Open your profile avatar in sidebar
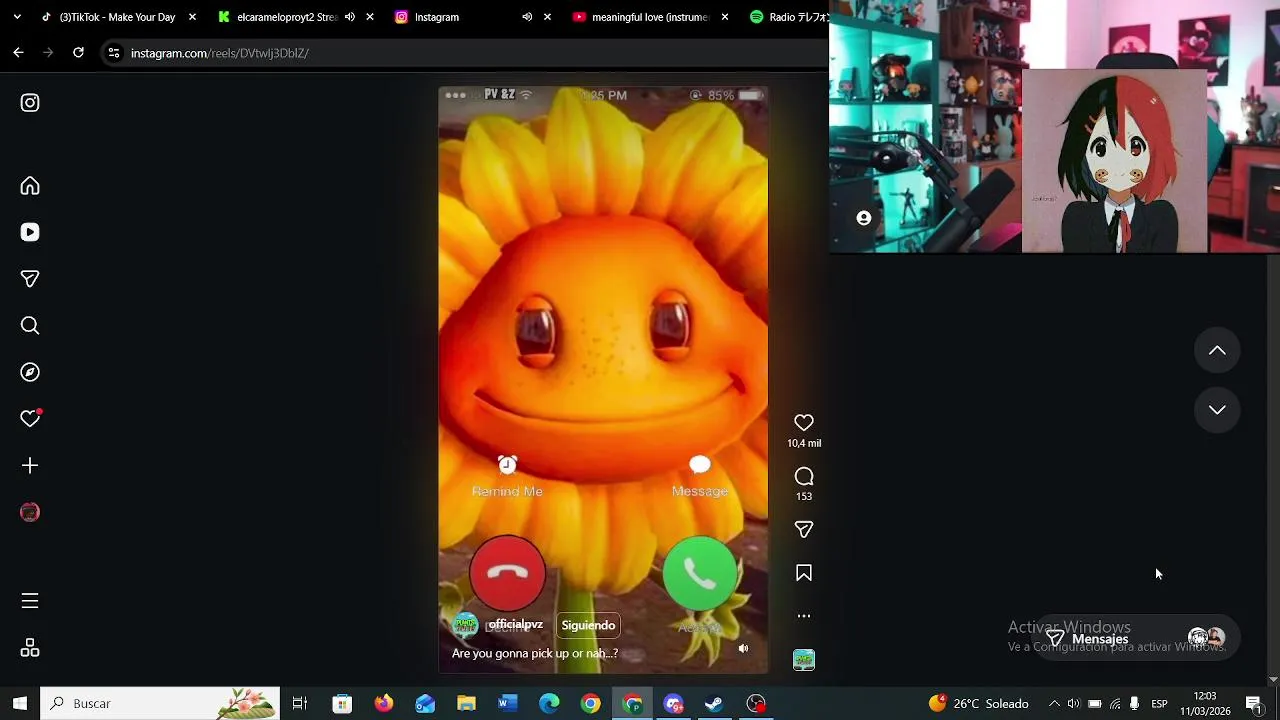 [x=30, y=512]
